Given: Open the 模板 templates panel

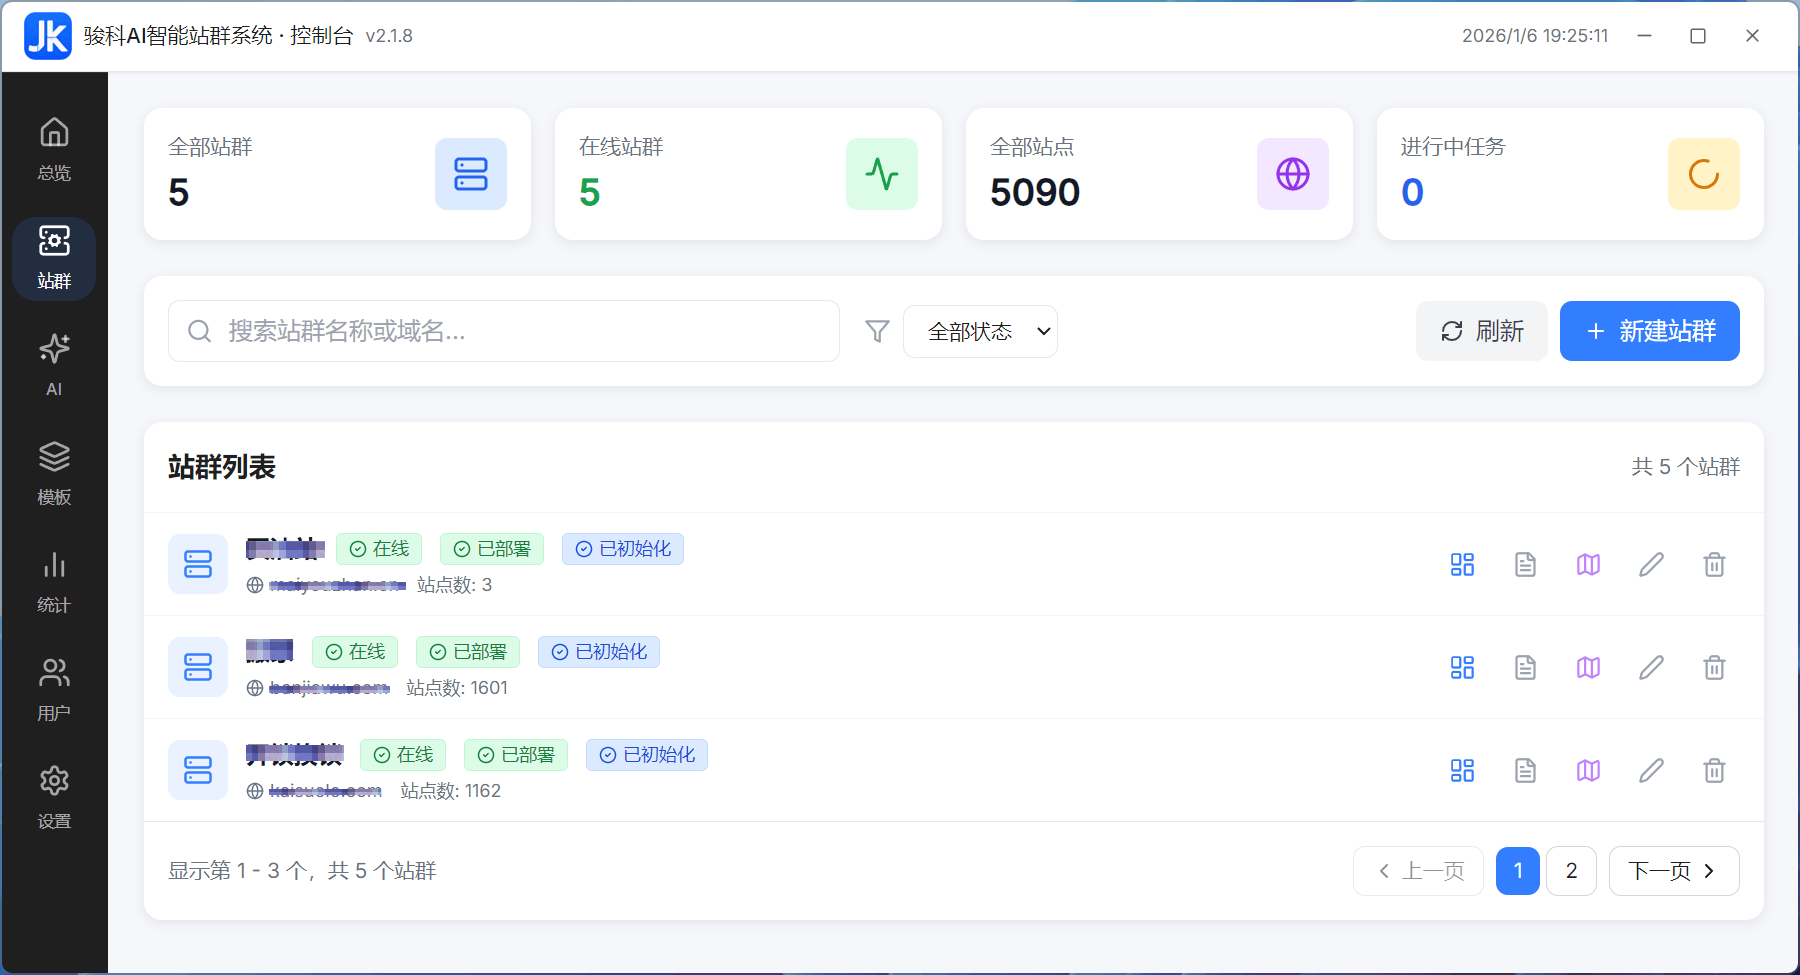Looking at the screenshot, I should tap(53, 471).
